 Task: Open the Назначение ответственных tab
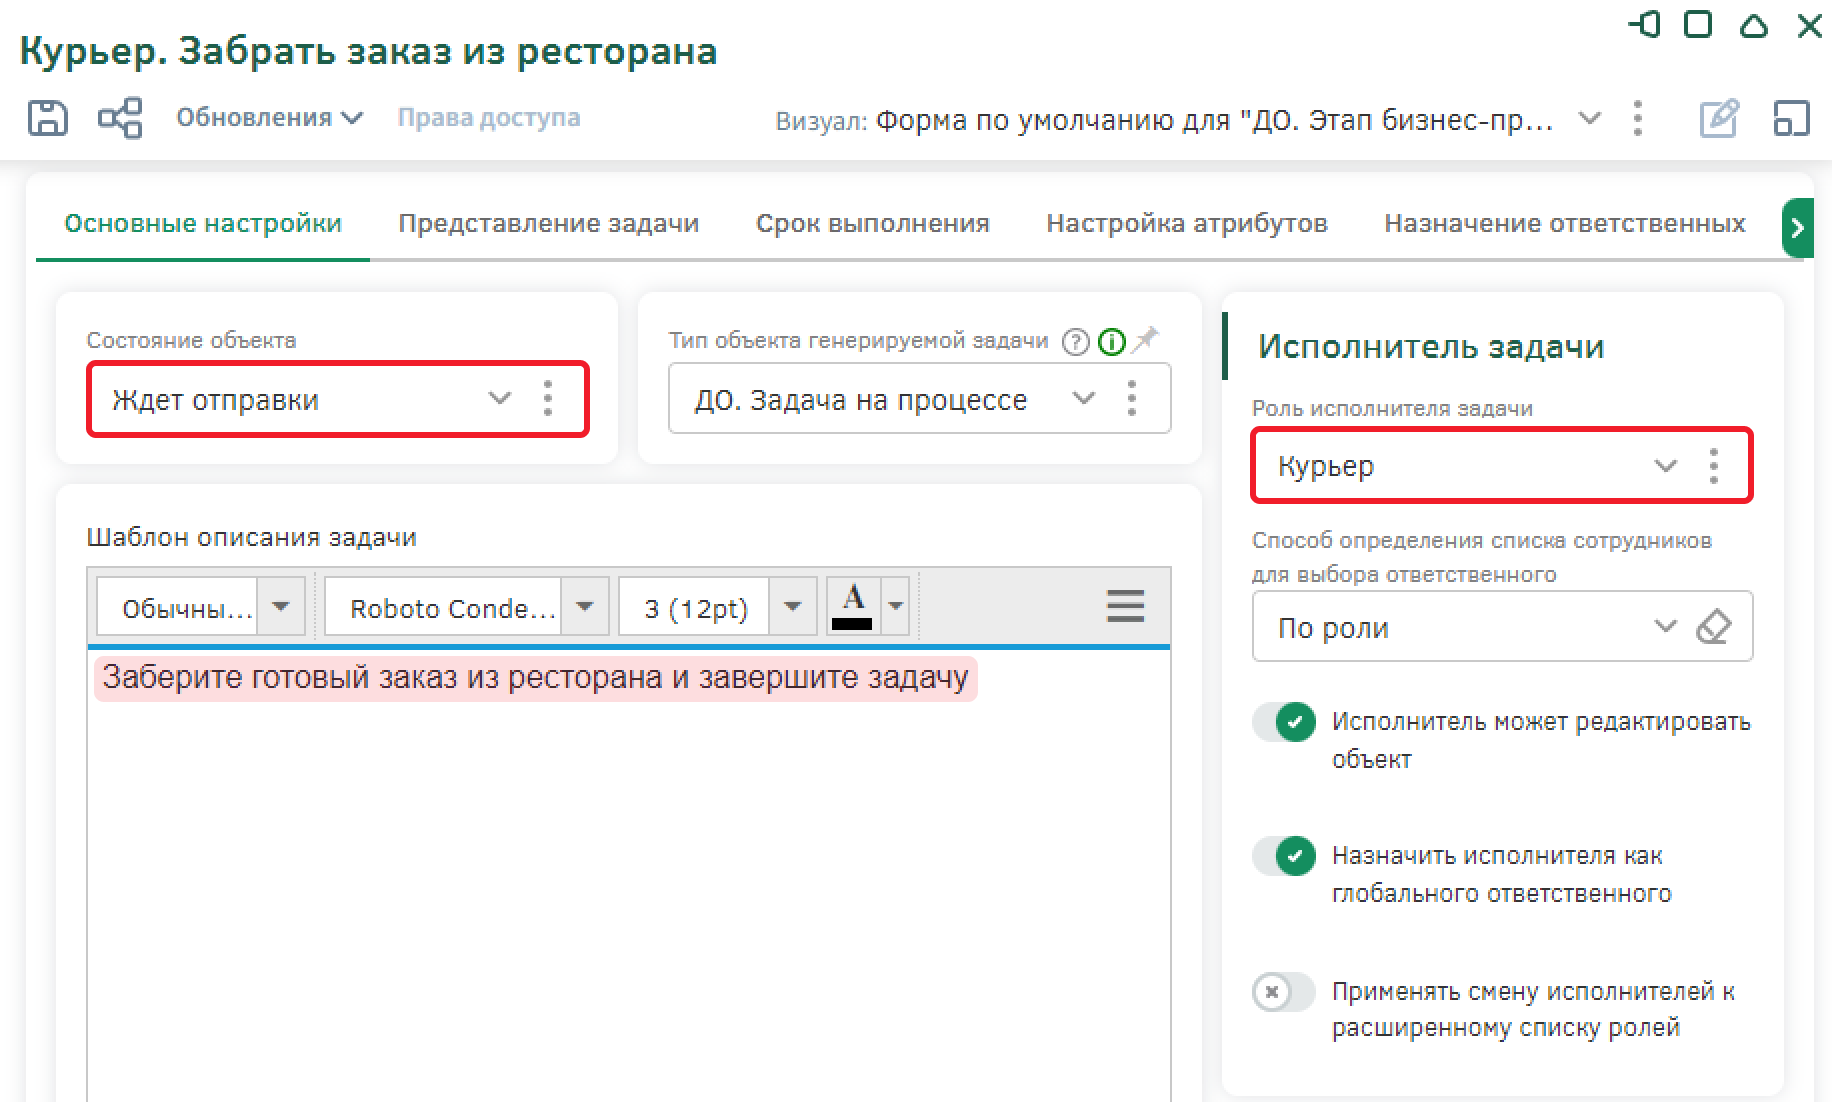1564,223
